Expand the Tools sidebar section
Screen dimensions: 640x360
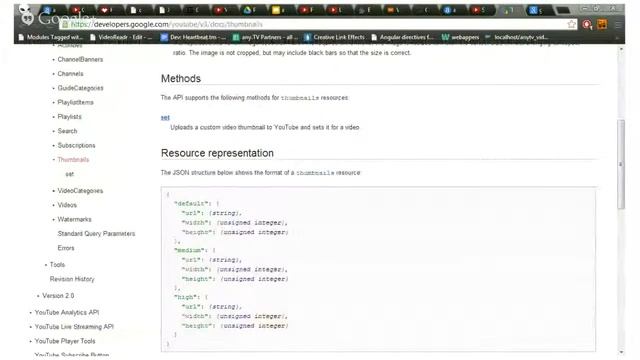pos(57,264)
